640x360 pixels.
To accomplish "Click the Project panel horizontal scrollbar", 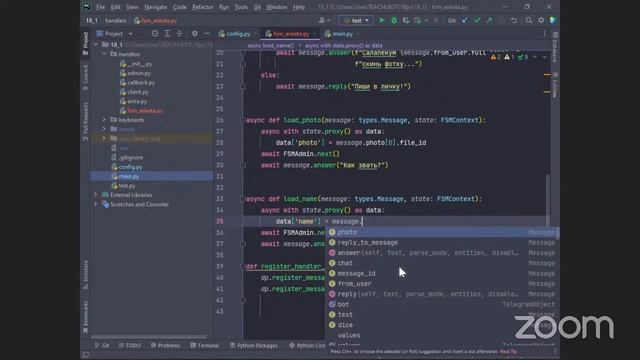I will point(149,337).
